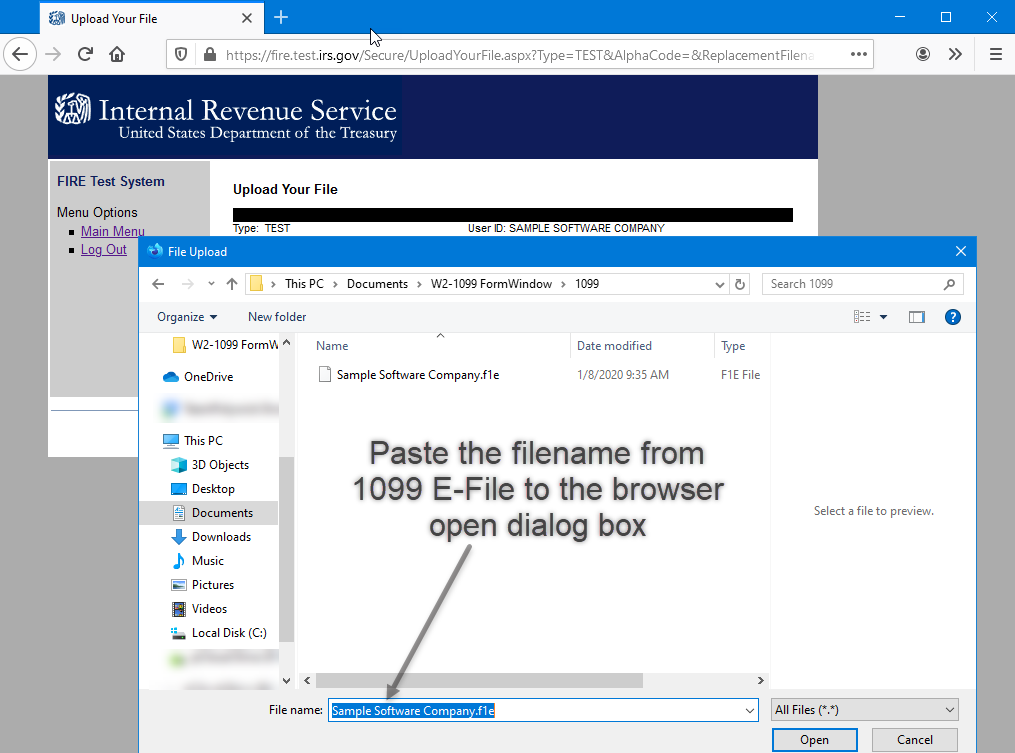
Task: Select the Sample Software Company.f1e file
Action: tap(417, 375)
